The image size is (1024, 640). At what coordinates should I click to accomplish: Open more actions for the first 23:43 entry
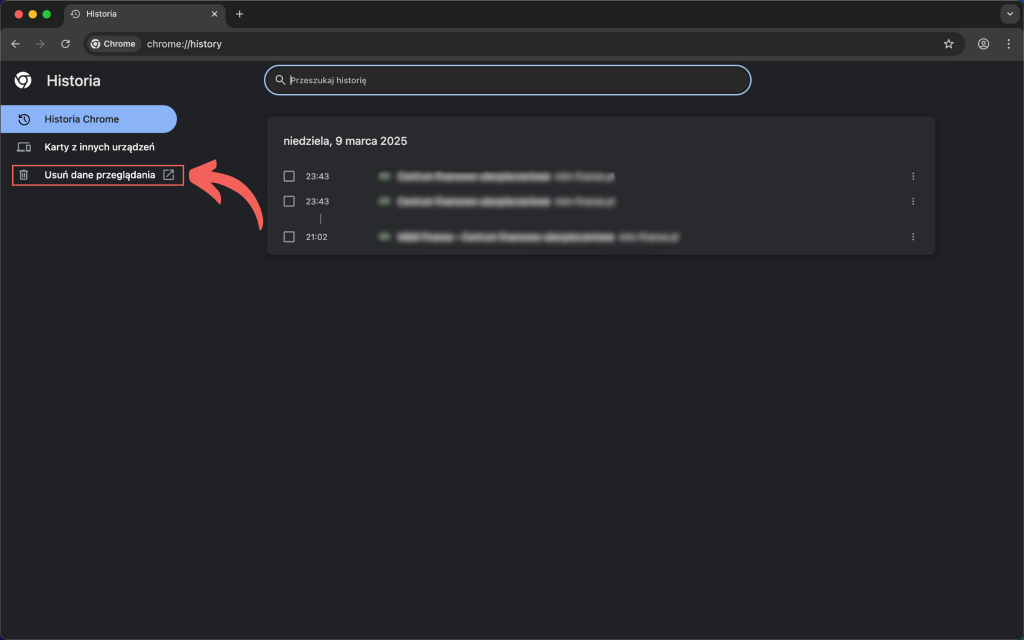tap(913, 176)
